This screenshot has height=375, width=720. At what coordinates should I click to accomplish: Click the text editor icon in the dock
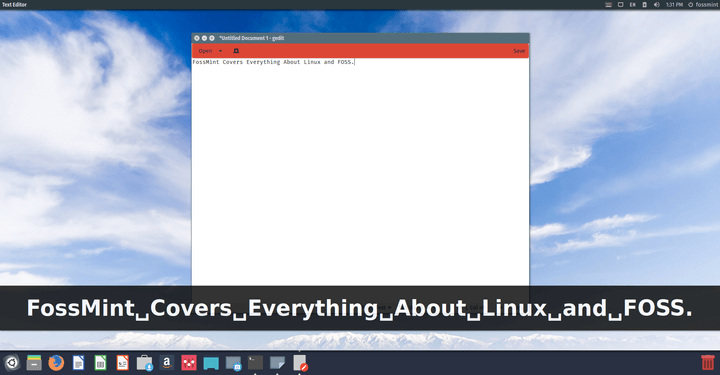tap(300, 363)
